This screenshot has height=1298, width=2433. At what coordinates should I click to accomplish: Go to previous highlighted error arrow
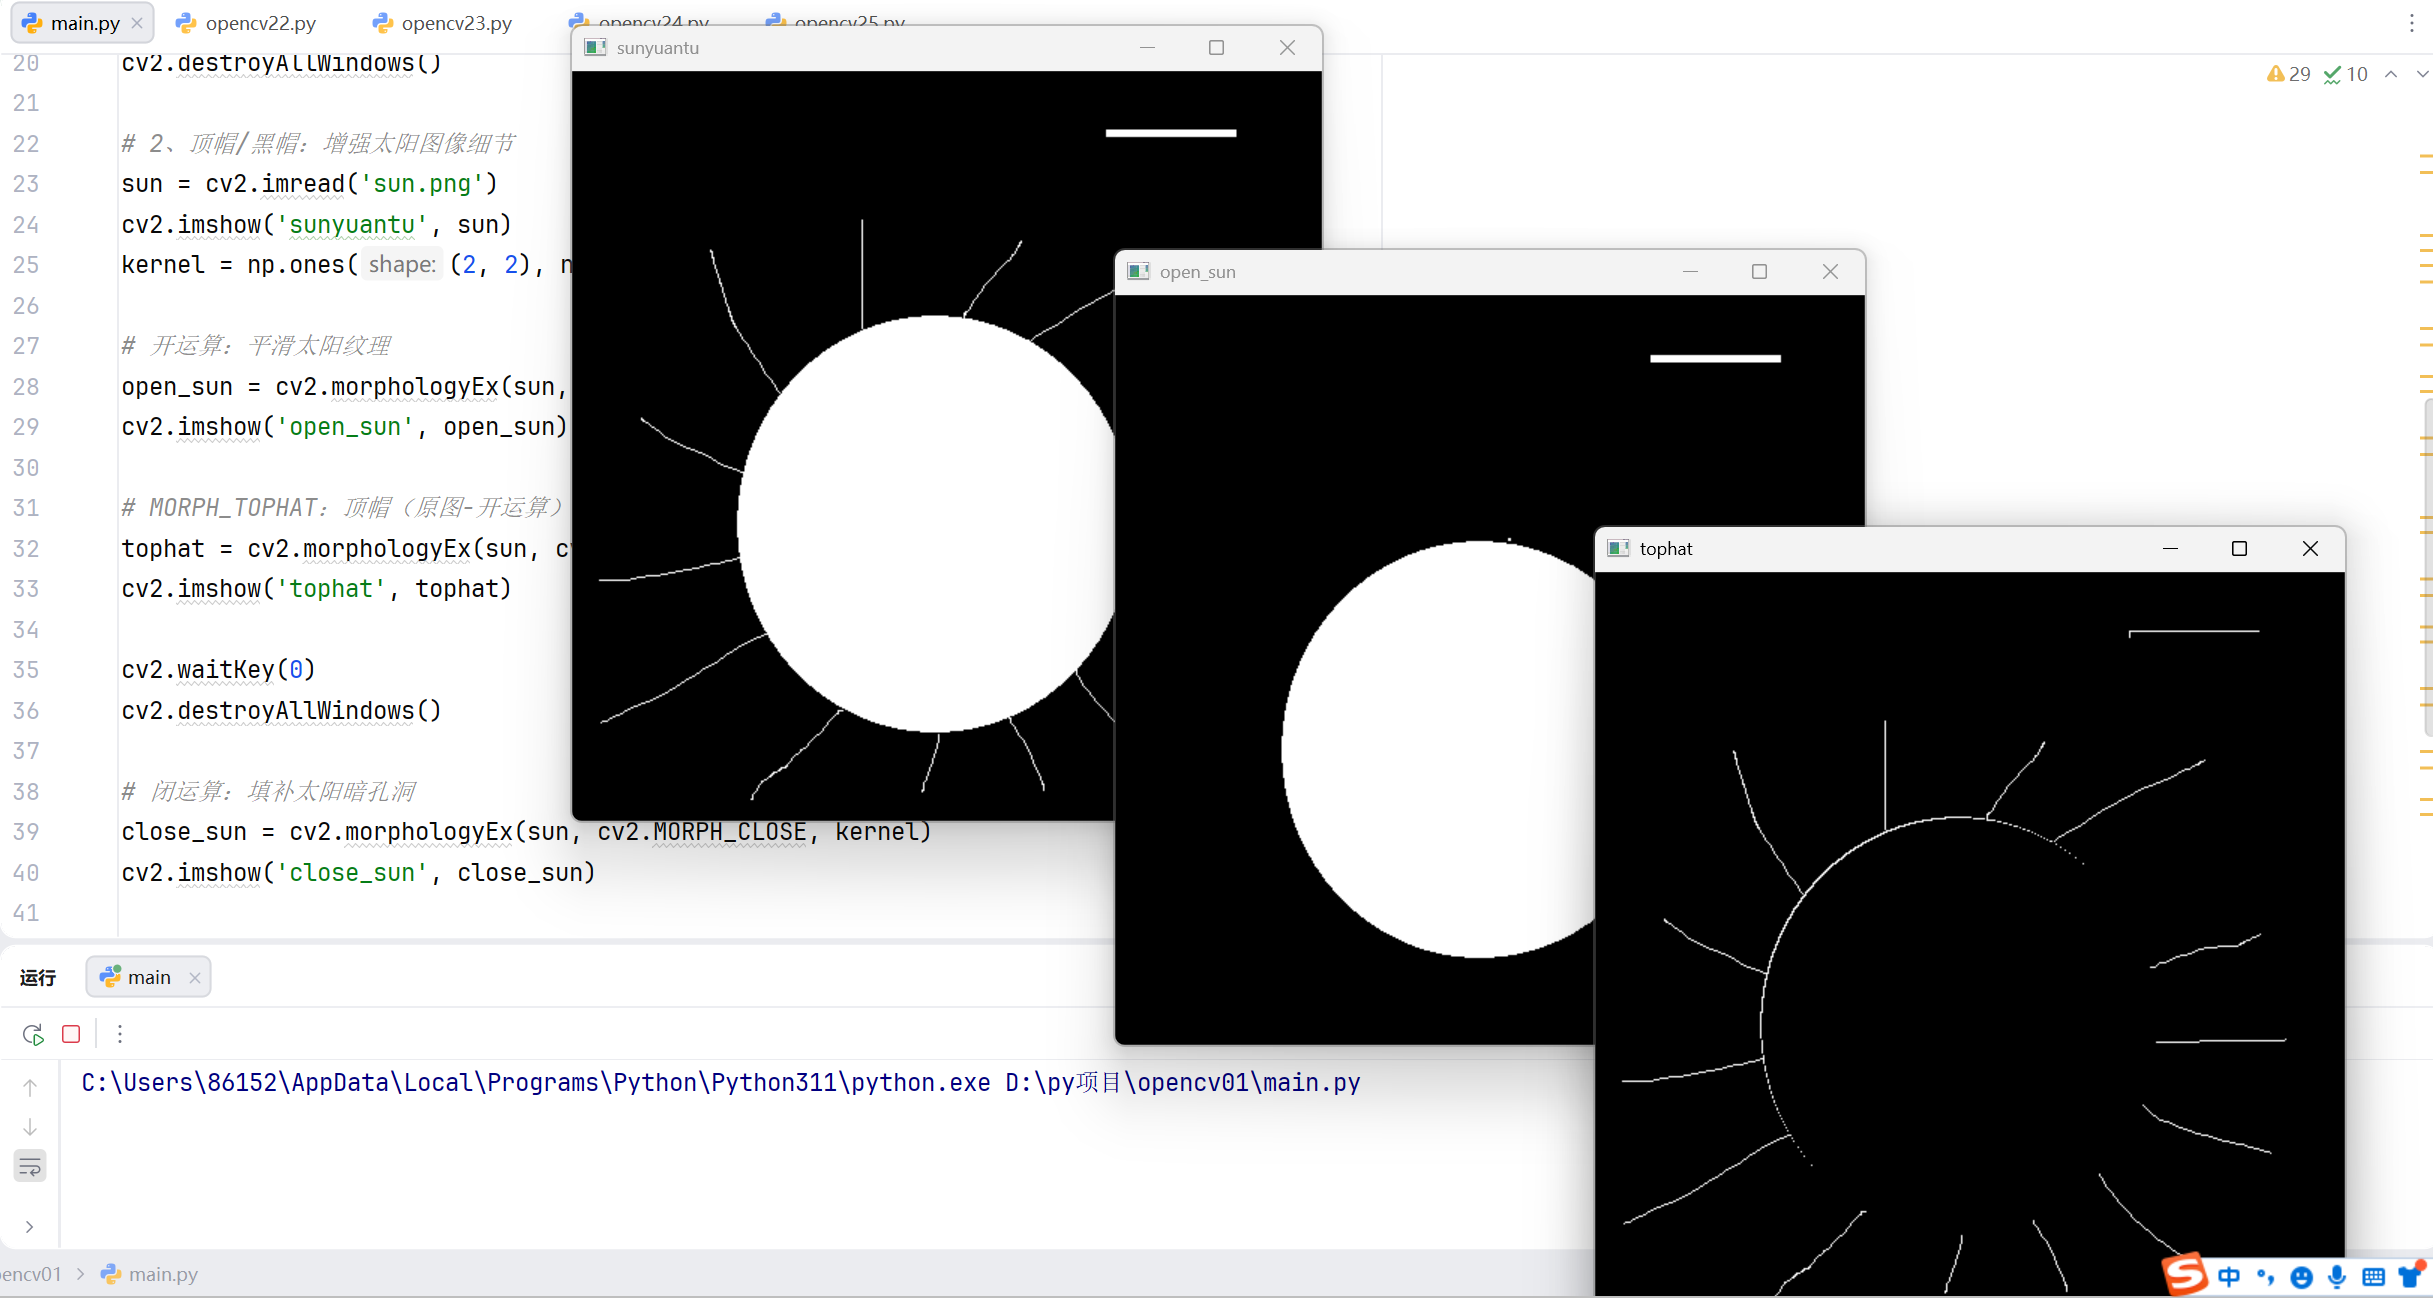tap(2391, 74)
